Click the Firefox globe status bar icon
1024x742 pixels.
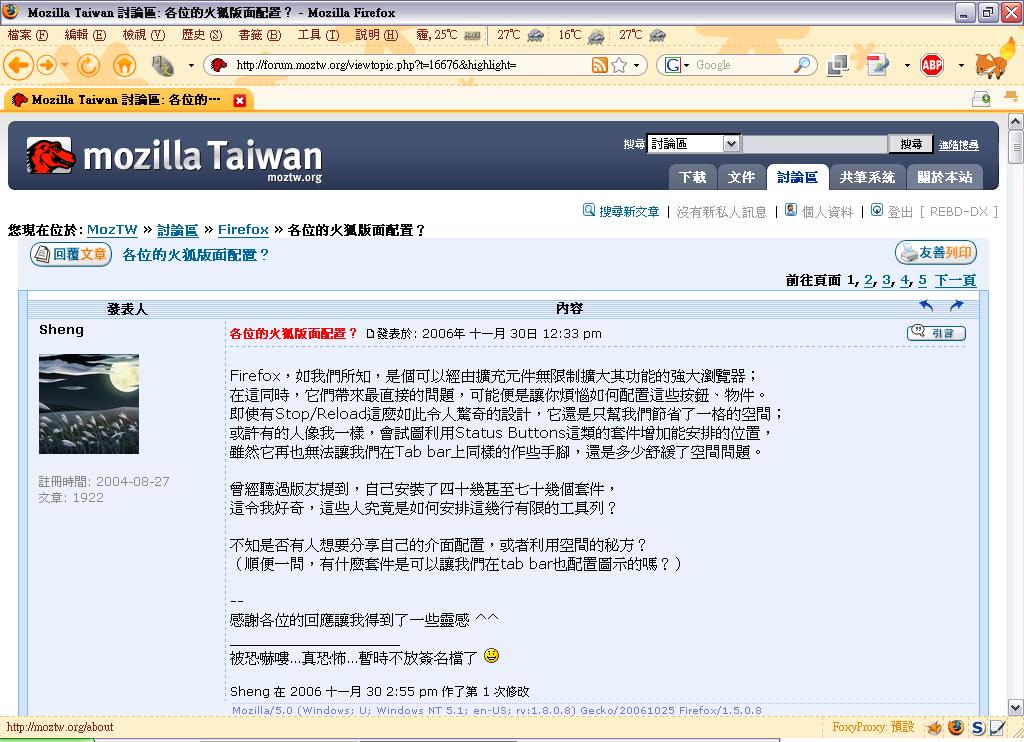pos(956,727)
